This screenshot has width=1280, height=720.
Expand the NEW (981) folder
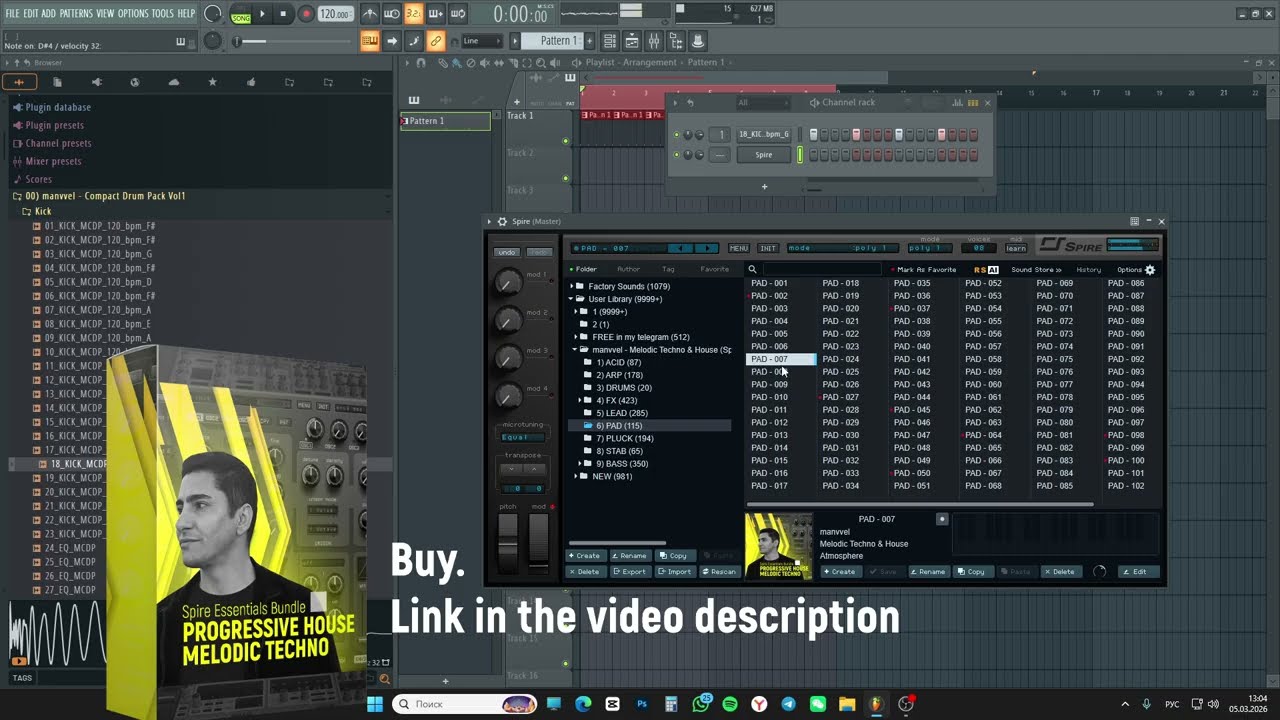click(x=577, y=476)
